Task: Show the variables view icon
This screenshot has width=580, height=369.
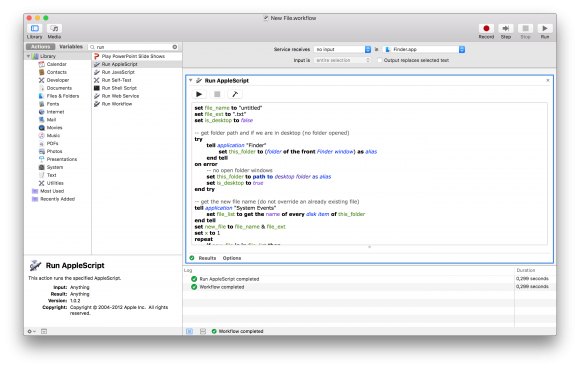Action: pyautogui.click(x=203, y=331)
